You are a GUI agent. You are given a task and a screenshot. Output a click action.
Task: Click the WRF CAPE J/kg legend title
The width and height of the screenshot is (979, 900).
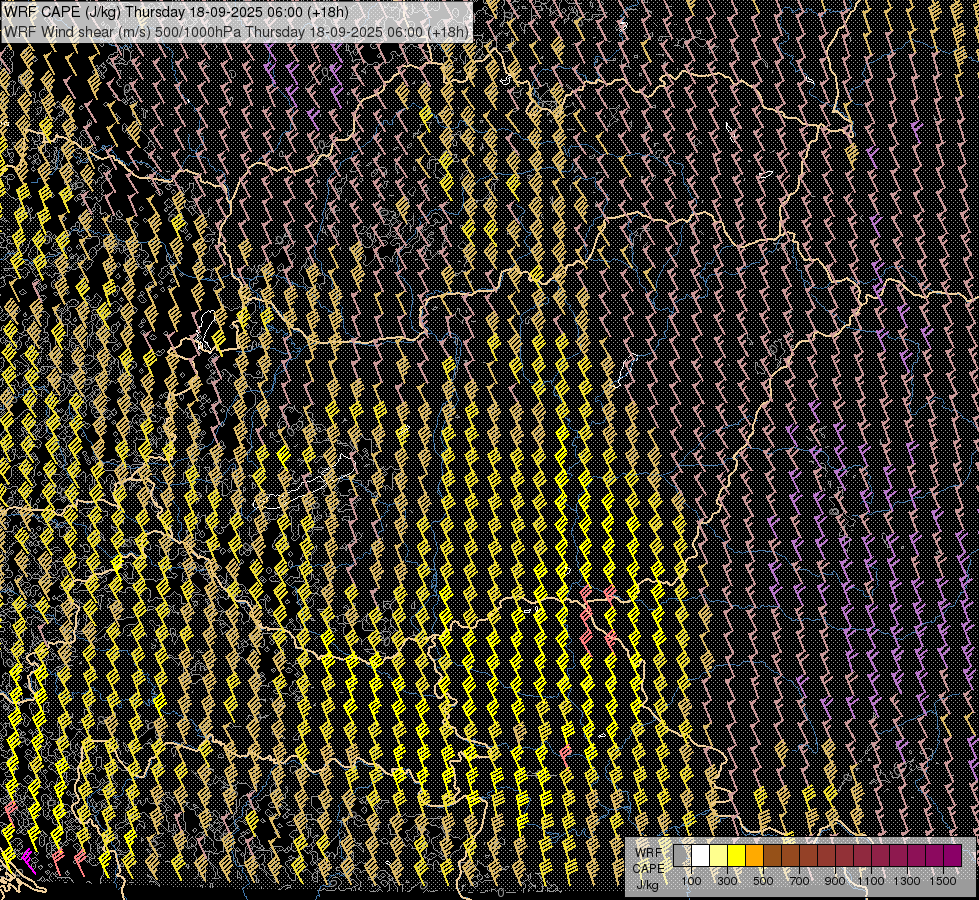point(649,868)
